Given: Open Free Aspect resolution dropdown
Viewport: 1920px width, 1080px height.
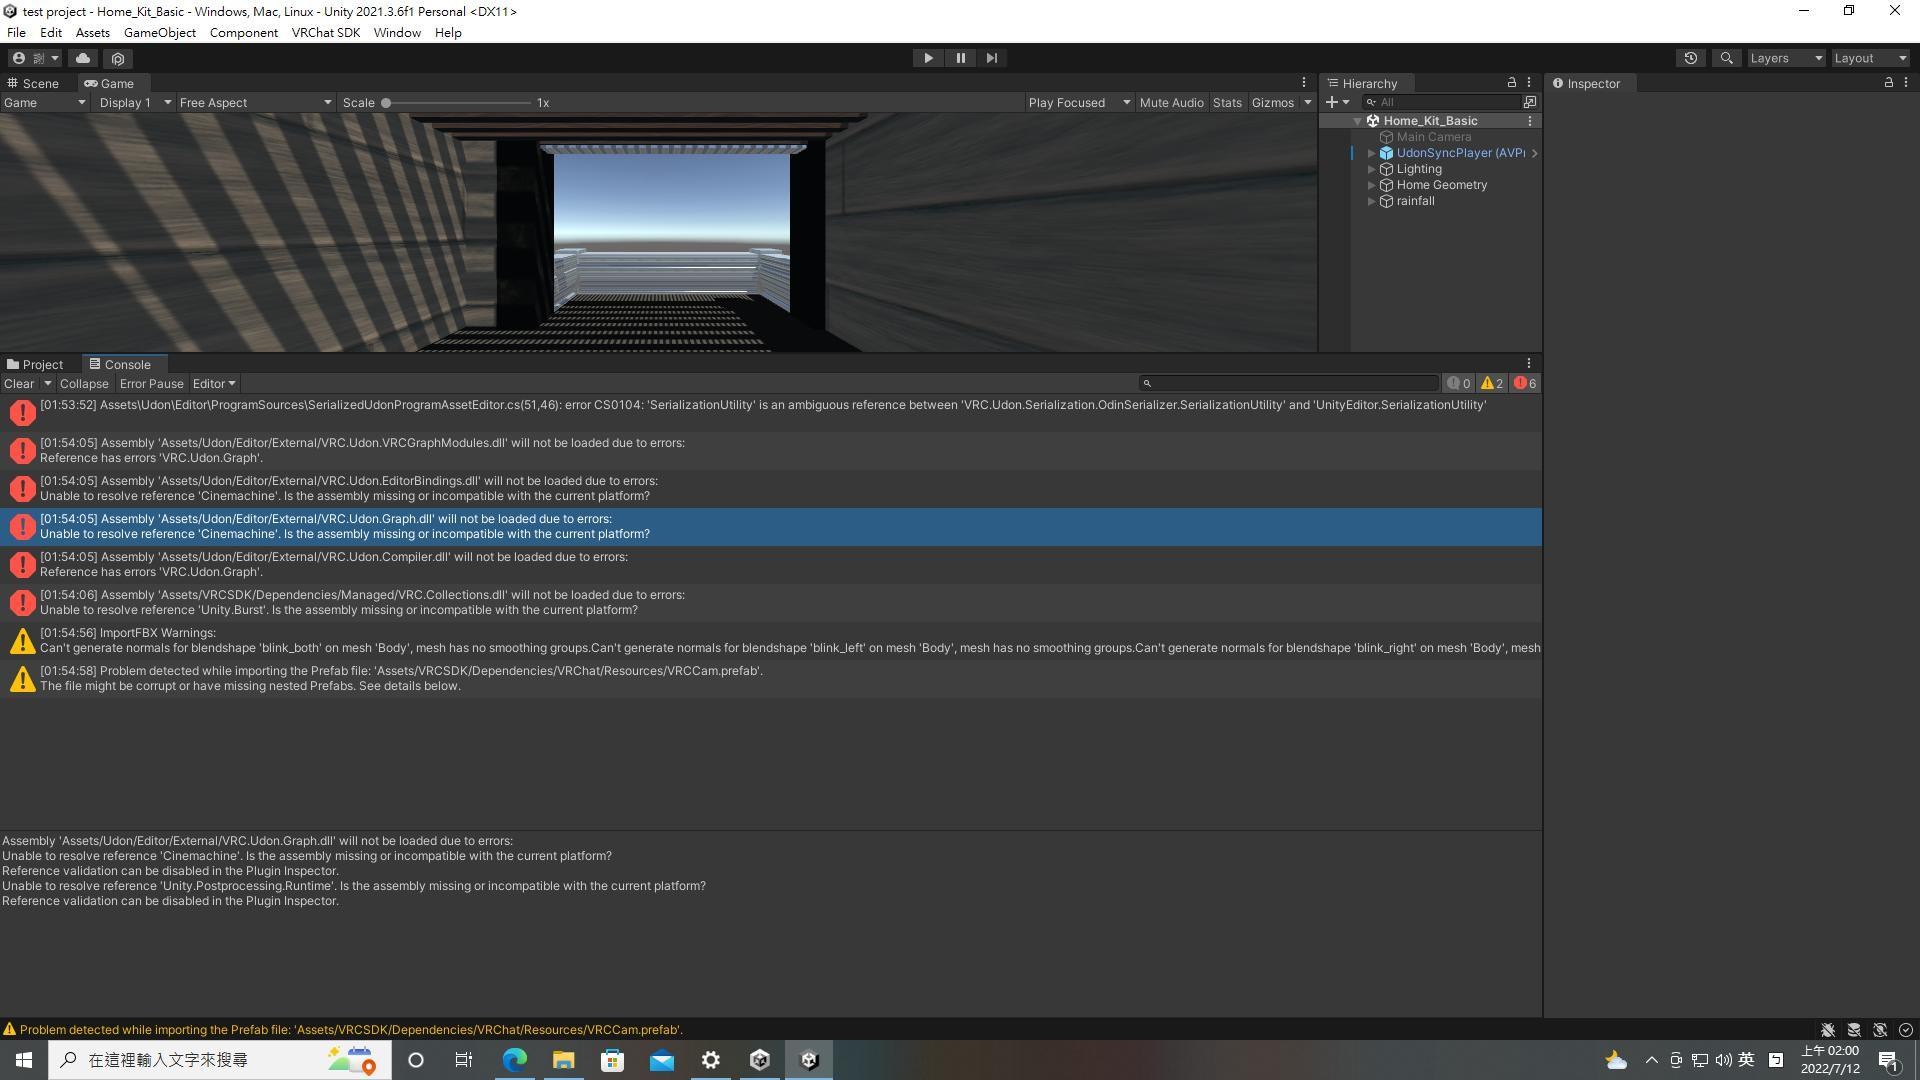Looking at the screenshot, I should point(255,102).
